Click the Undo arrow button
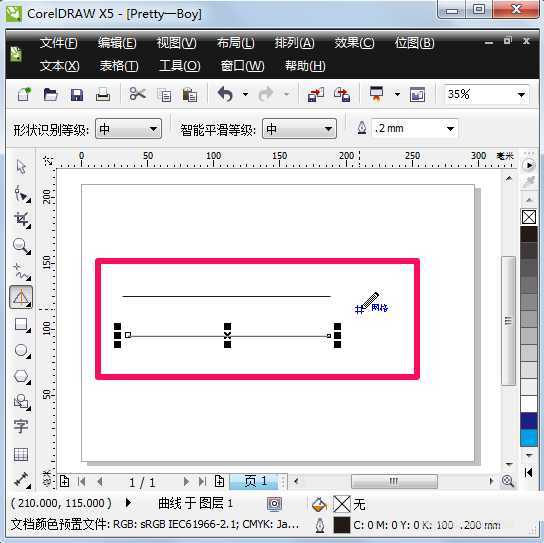The image size is (544, 543). click(x=226, y=94)
